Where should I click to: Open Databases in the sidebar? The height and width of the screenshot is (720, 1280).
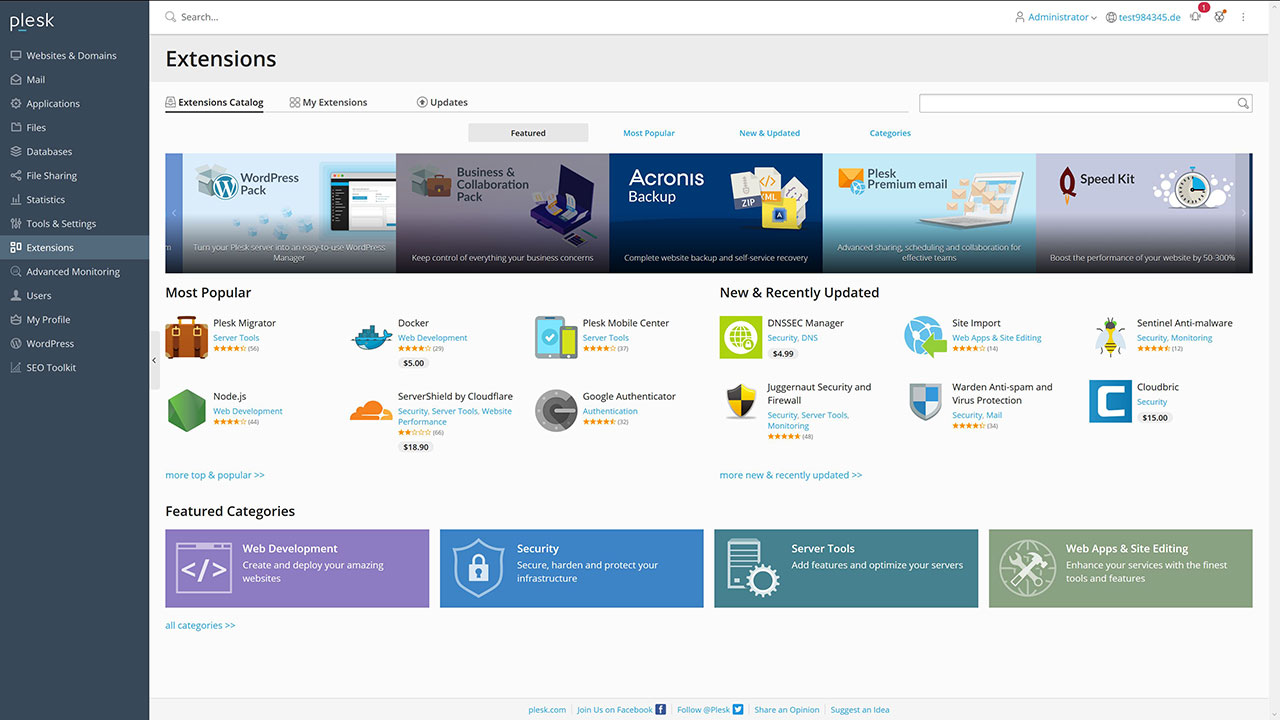coord(74,152)
